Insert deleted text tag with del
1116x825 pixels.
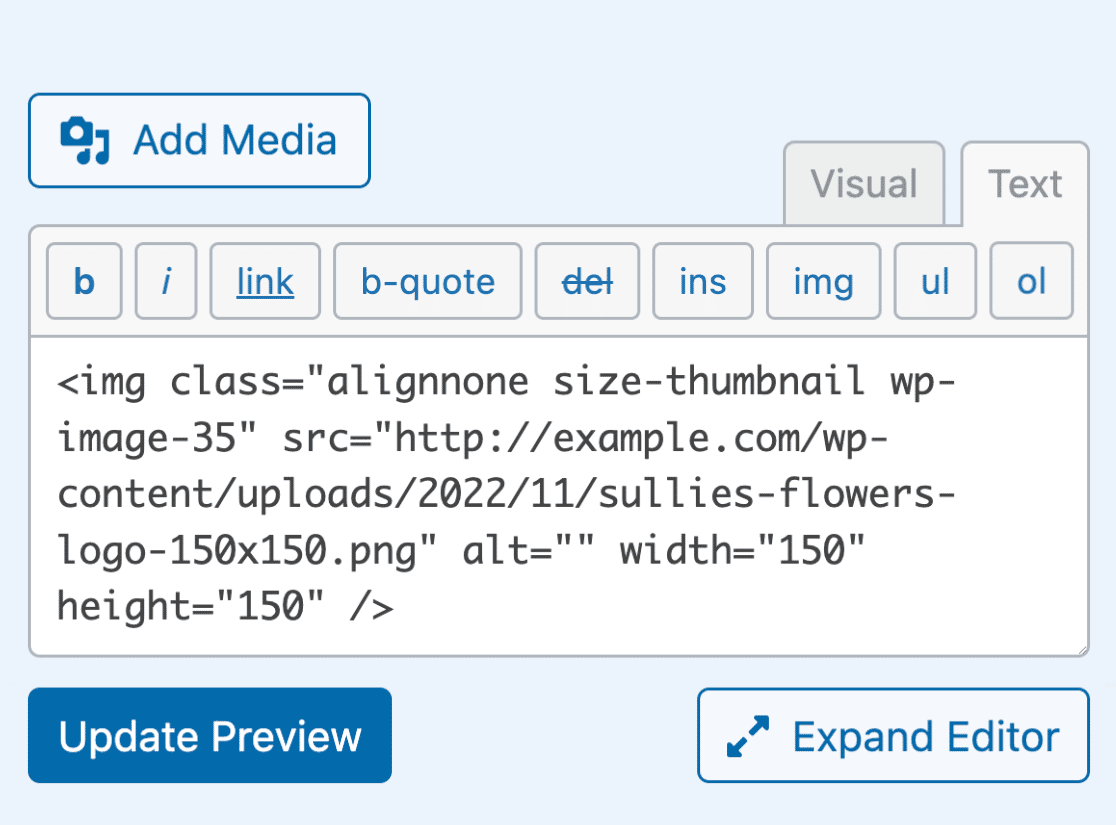(587, 282)
